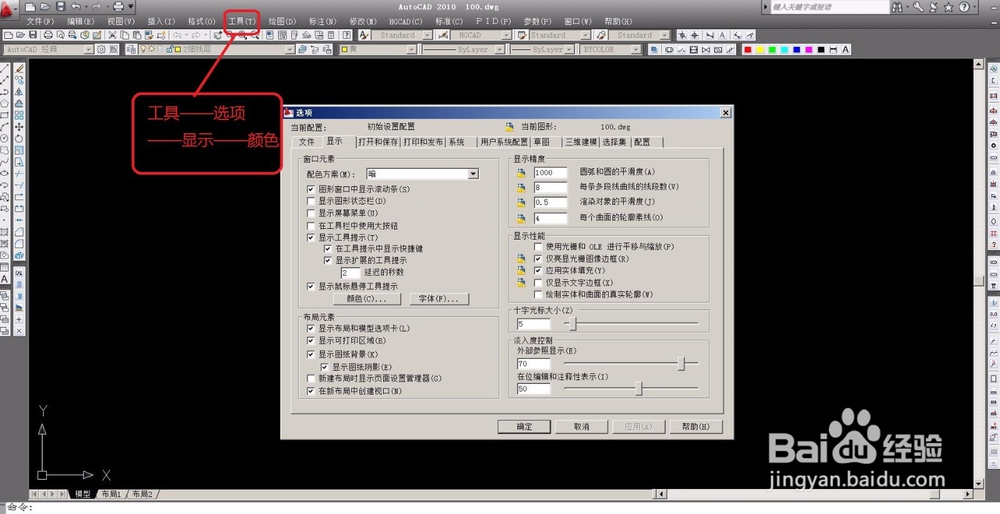
Task: Expand the quick access toolbar customize arrow
Action: click(x=131, y=6)
